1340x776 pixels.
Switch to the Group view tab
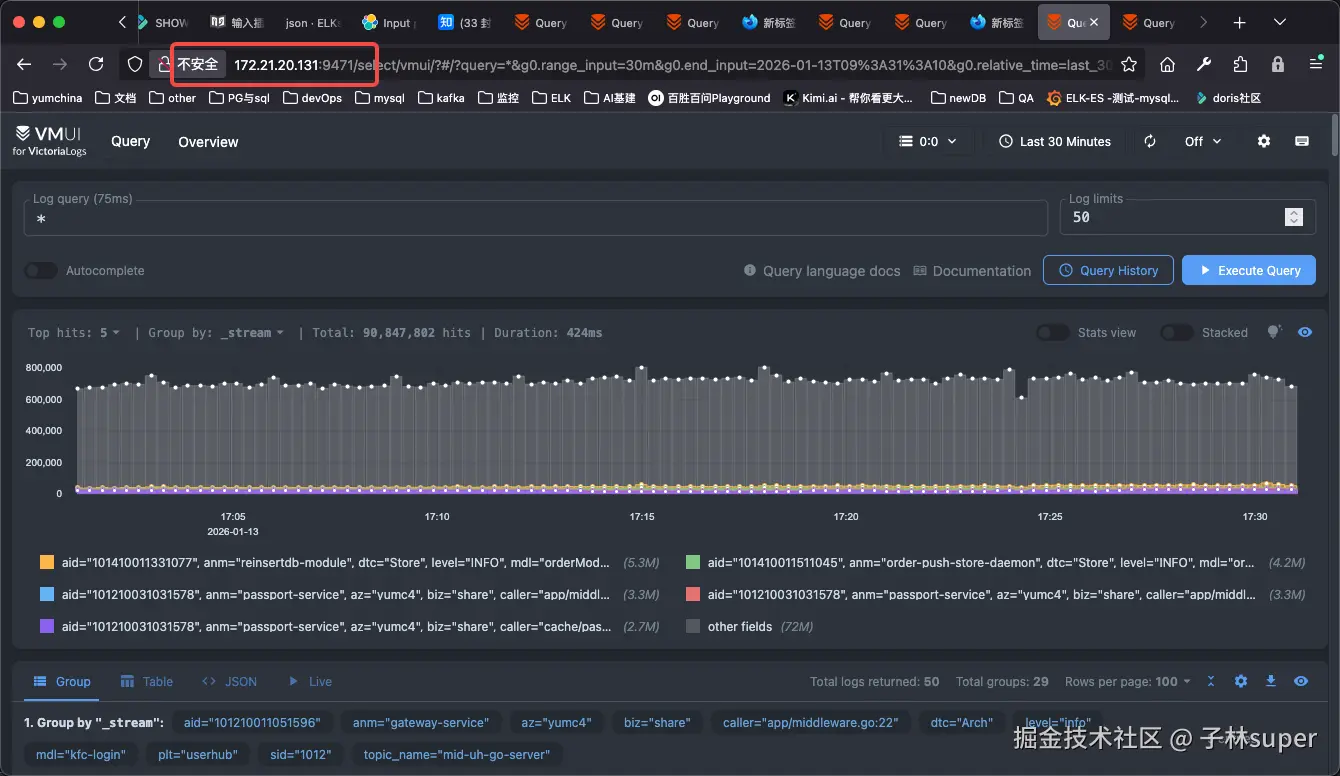click(x=62, y=681)
